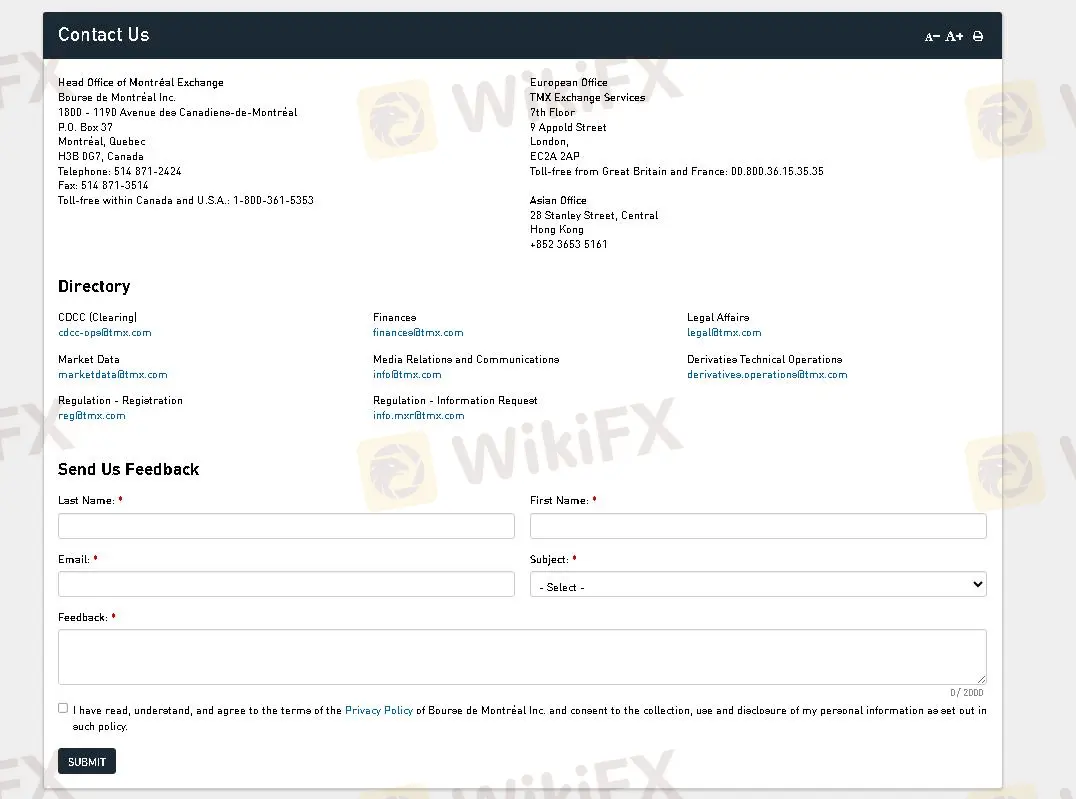Viewport: 1076px width, 799px height.
Task: Click into the Feedback text area
Action: tap(522, 657)
